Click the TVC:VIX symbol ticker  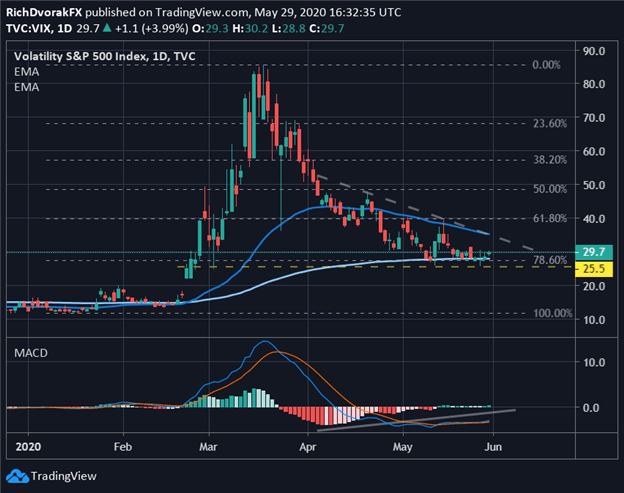click(x=29, y=29)
